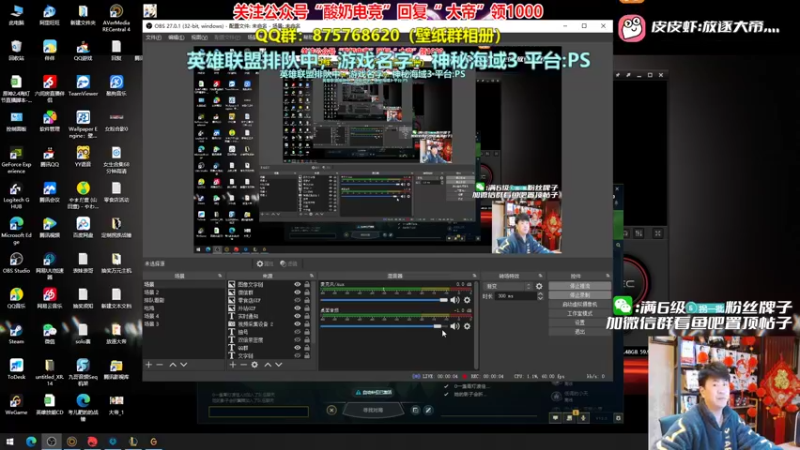Open the AVerMedia RECentral 4 shortcut
Screen dimensions: 800x450
tap(116, 18)
